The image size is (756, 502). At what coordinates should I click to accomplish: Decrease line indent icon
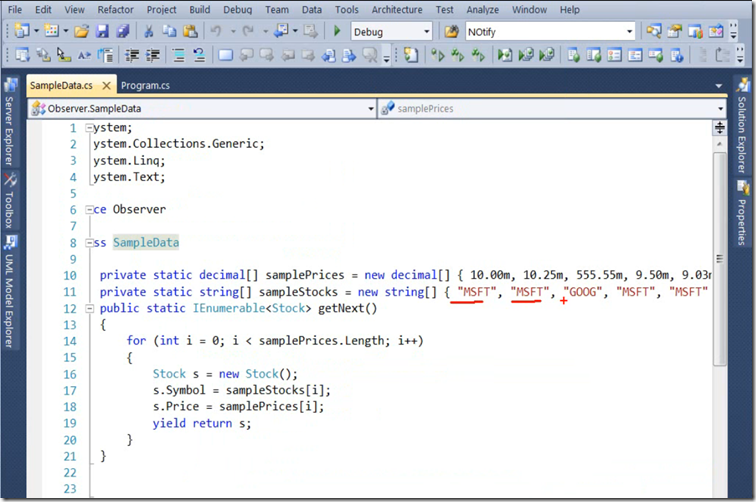pyautogui.click(x=132, y=55)
